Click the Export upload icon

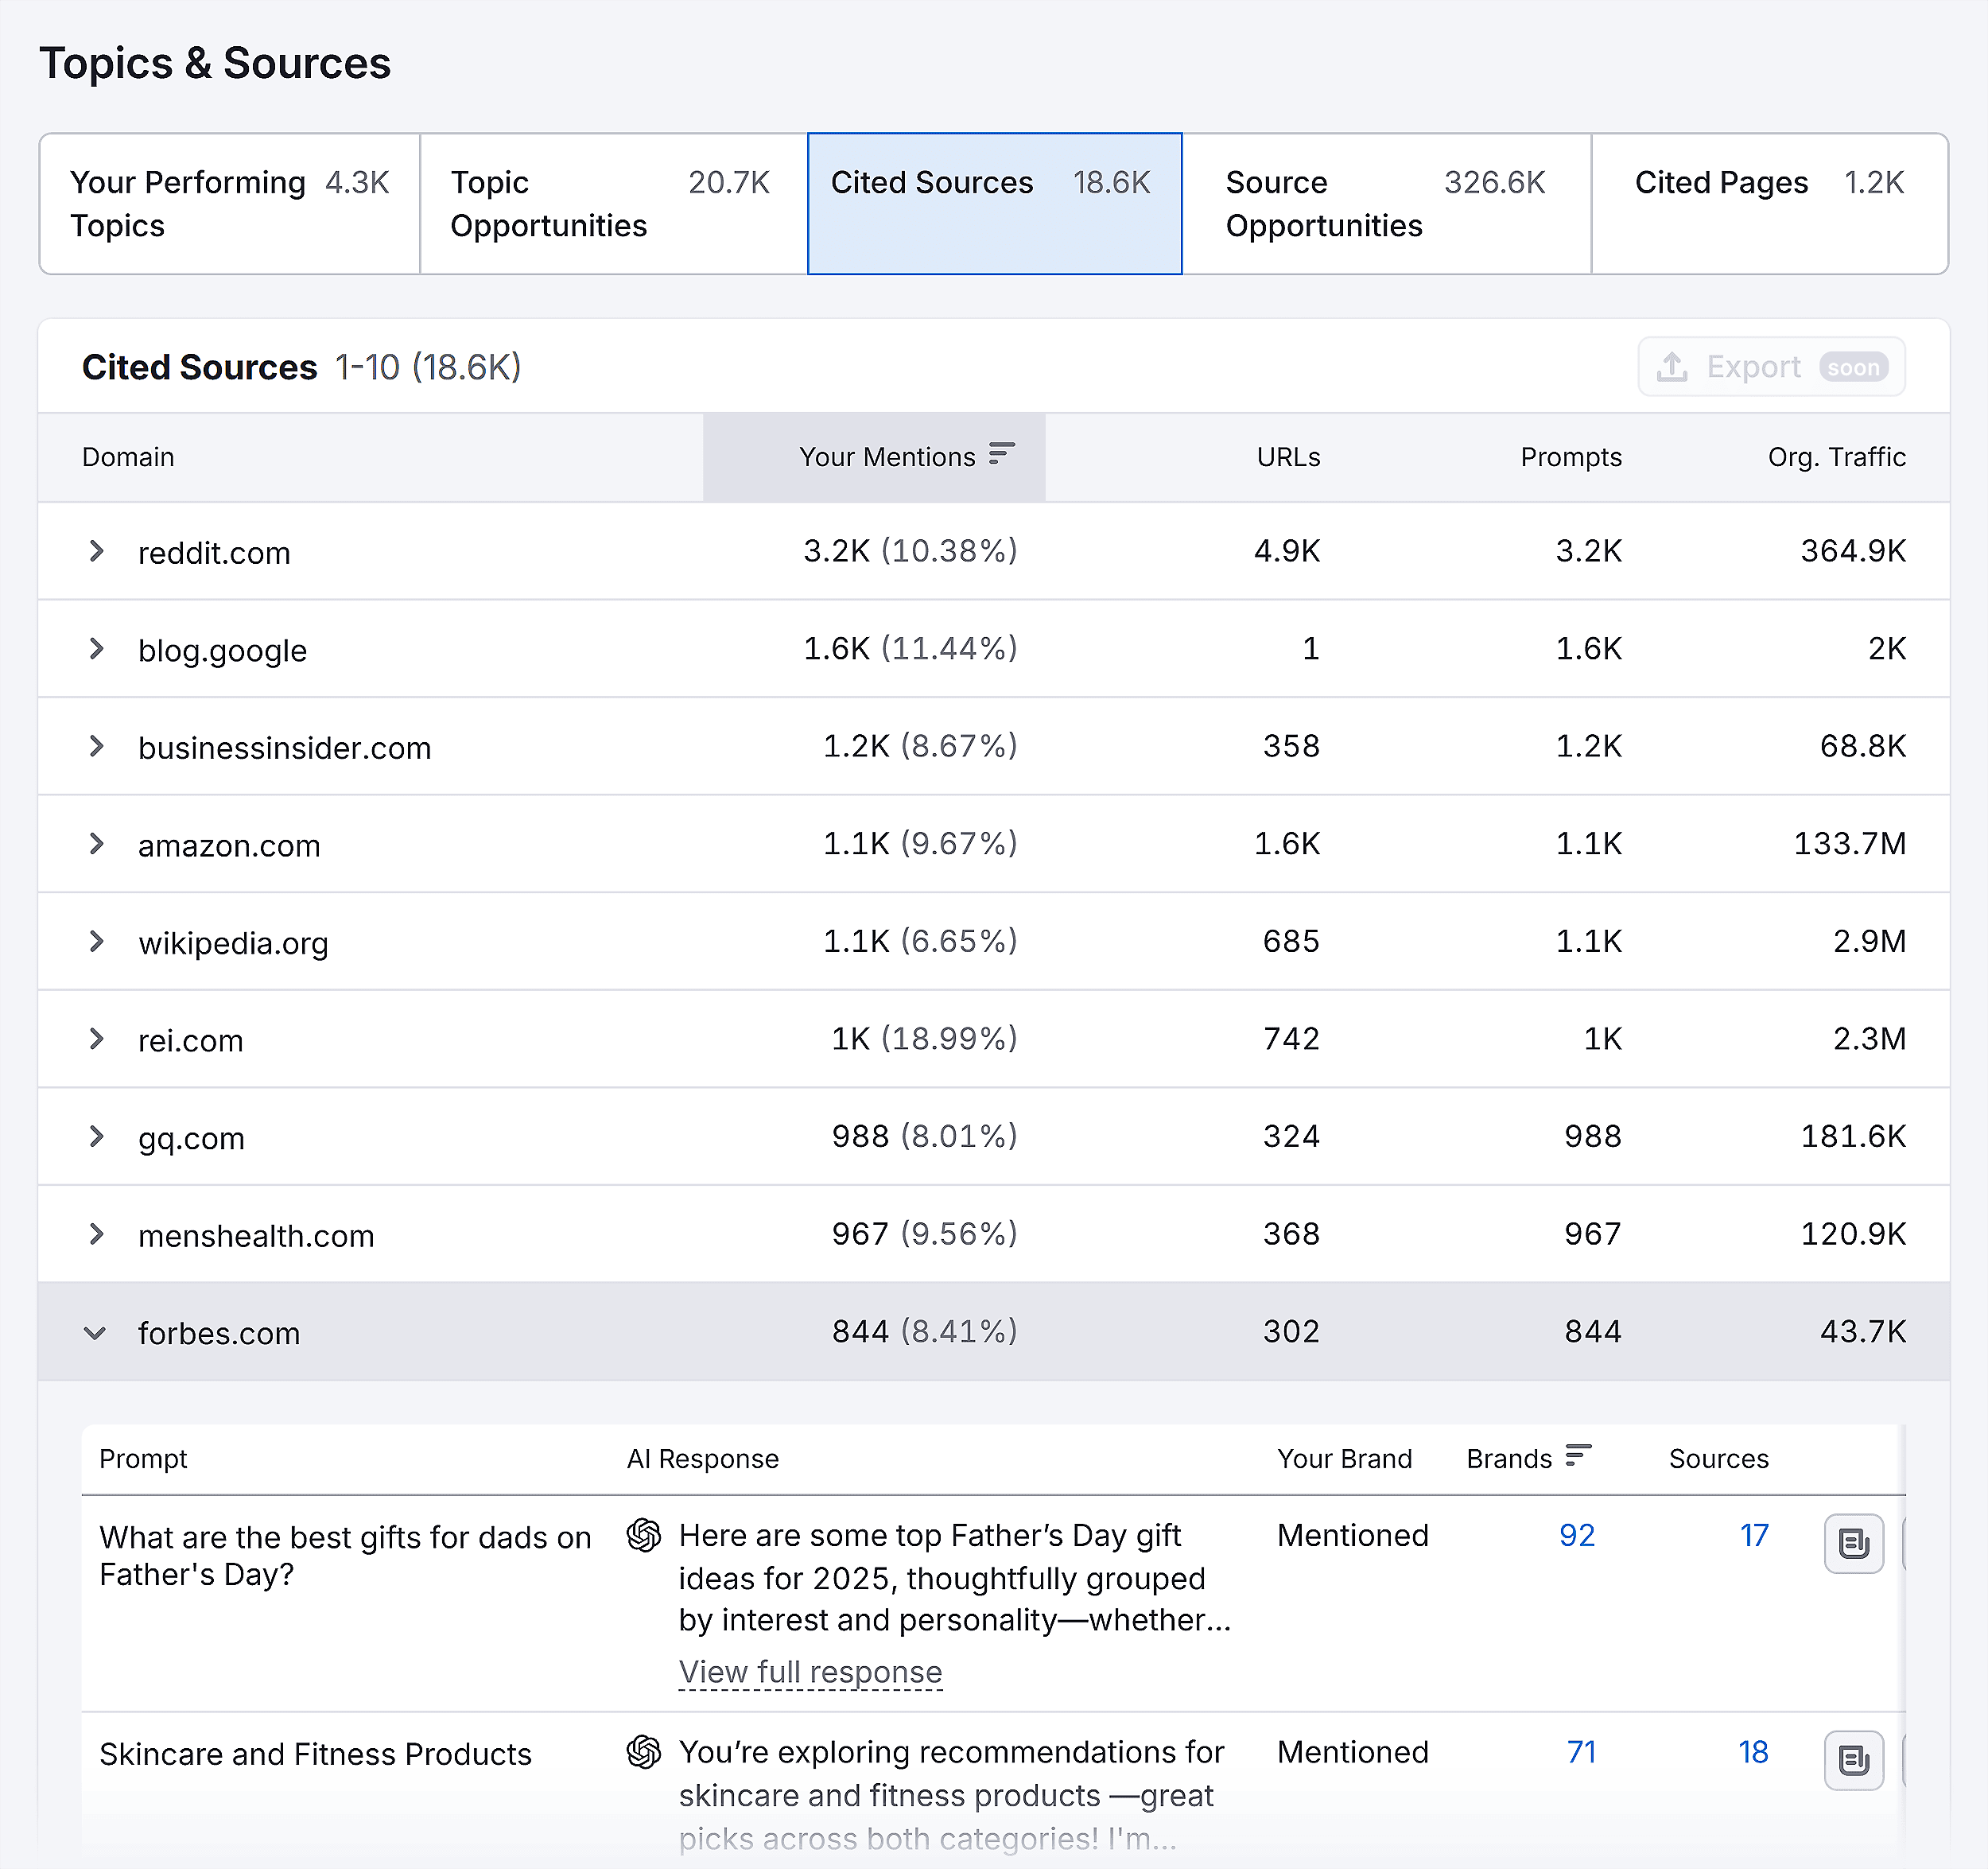tap(1674, 366)
